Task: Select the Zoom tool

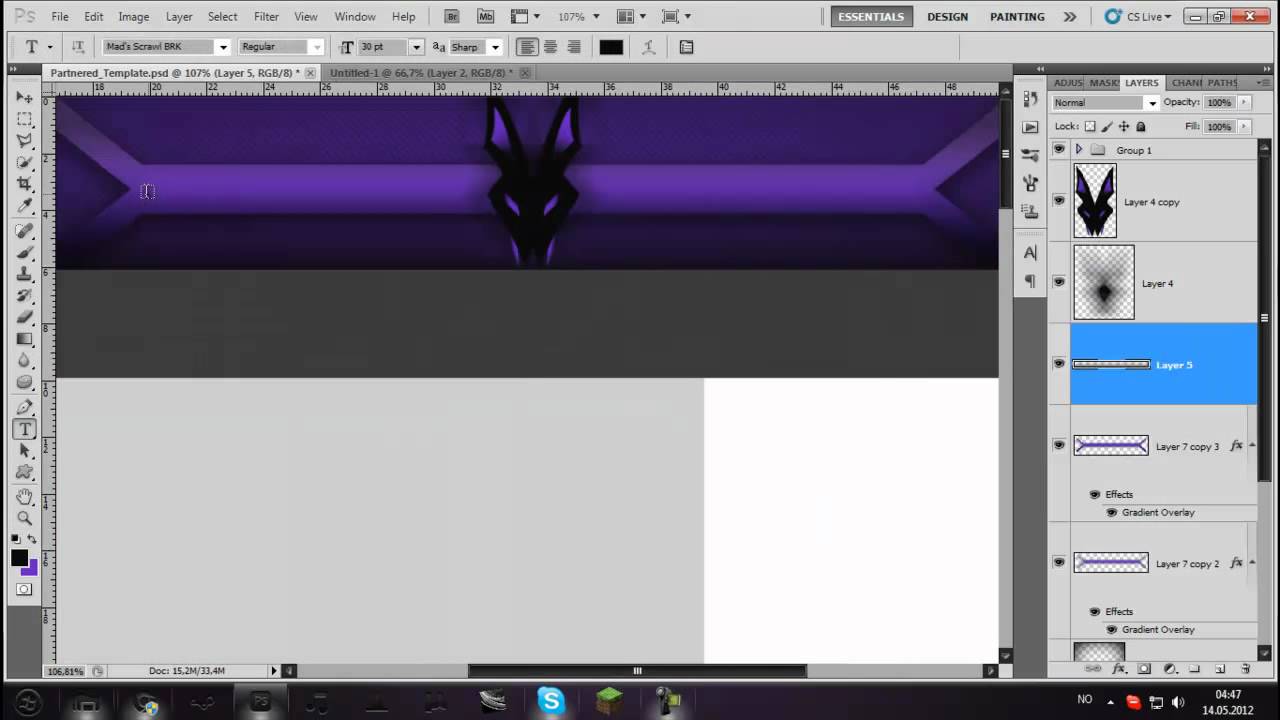Action: click(x=24, y=518)
